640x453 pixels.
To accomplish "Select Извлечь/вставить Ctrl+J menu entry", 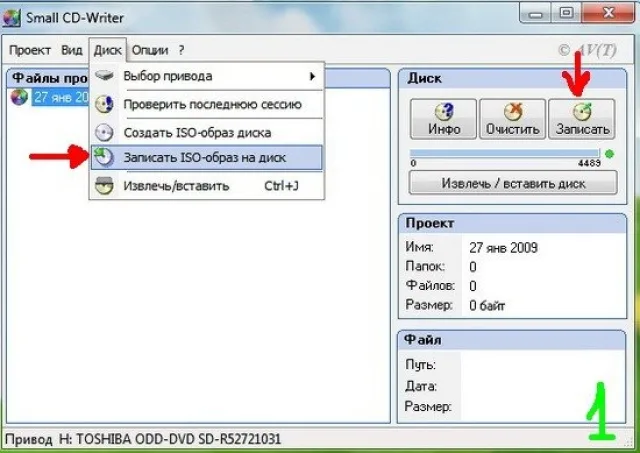I will click(207, 186).
